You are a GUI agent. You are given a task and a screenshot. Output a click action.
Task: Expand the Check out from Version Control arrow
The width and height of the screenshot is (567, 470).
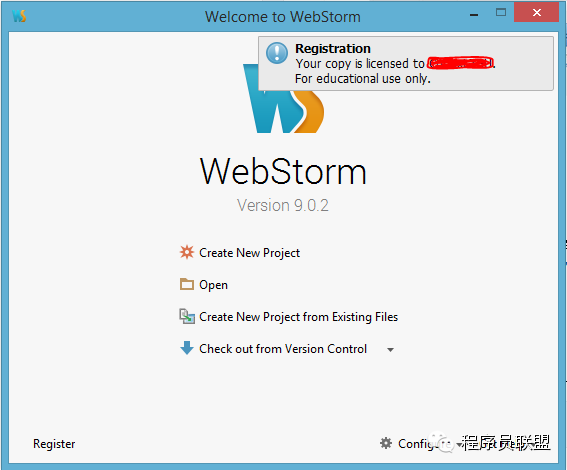click(390, 350)
